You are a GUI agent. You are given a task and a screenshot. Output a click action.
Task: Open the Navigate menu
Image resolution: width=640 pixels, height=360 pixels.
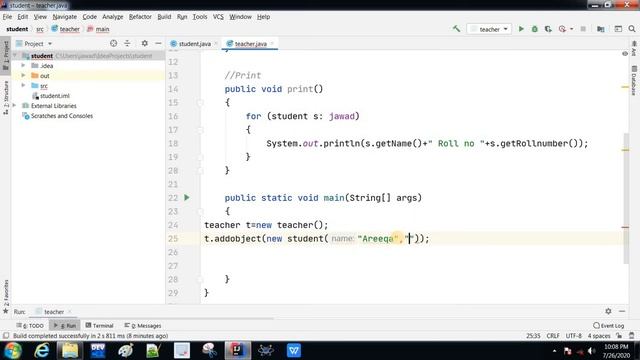(x=64, y=17)
